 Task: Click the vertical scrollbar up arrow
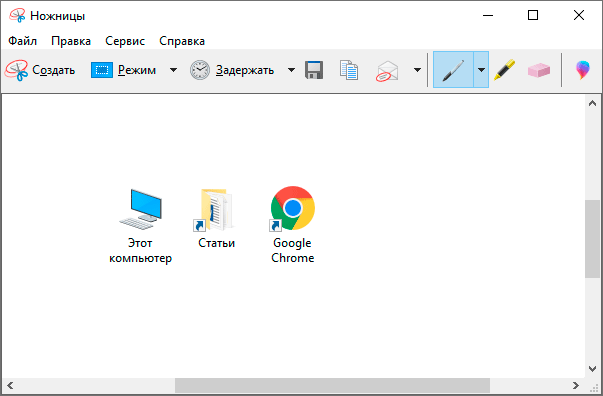point(592,103)
